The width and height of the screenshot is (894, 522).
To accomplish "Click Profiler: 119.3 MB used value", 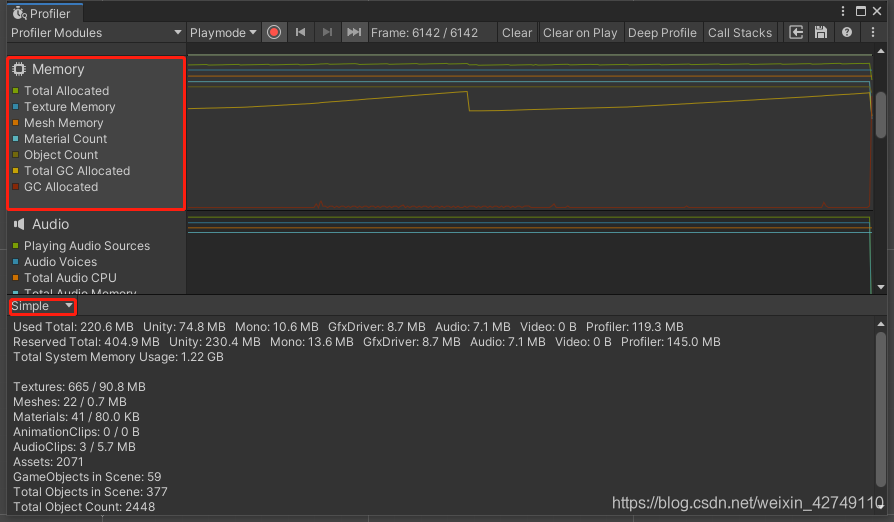I will (x=635, y=327).
